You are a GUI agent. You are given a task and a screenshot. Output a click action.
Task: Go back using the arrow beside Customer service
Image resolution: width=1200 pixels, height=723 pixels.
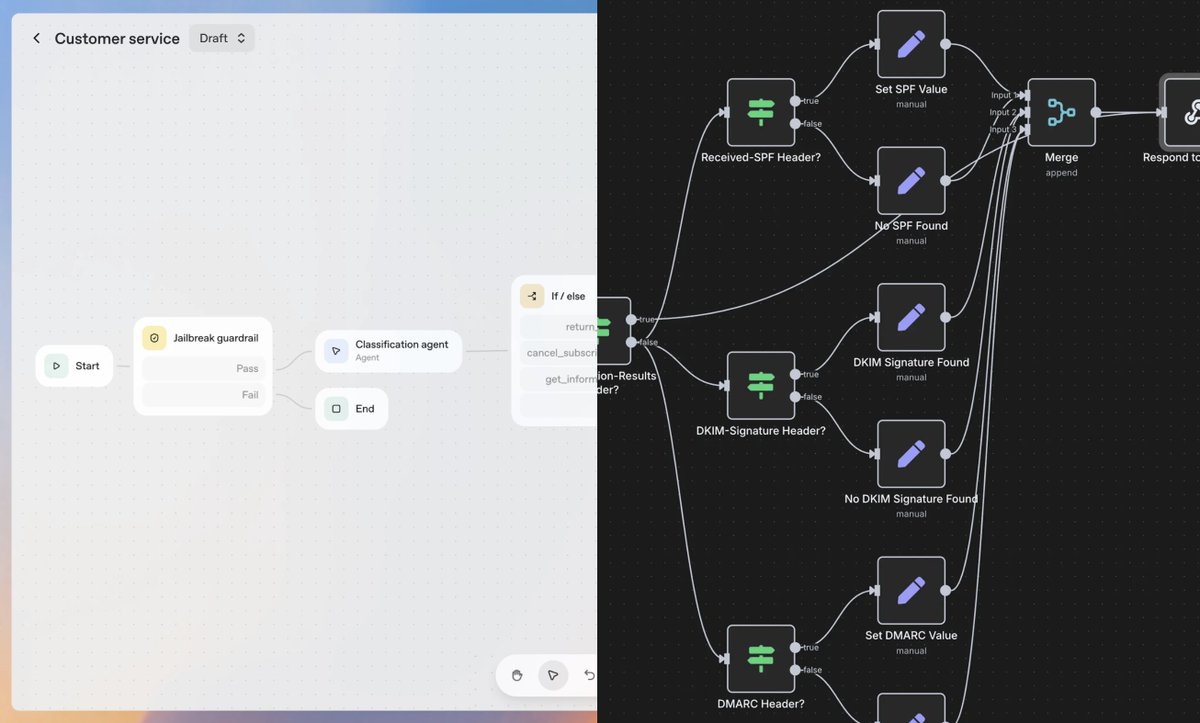coord(37,39)
